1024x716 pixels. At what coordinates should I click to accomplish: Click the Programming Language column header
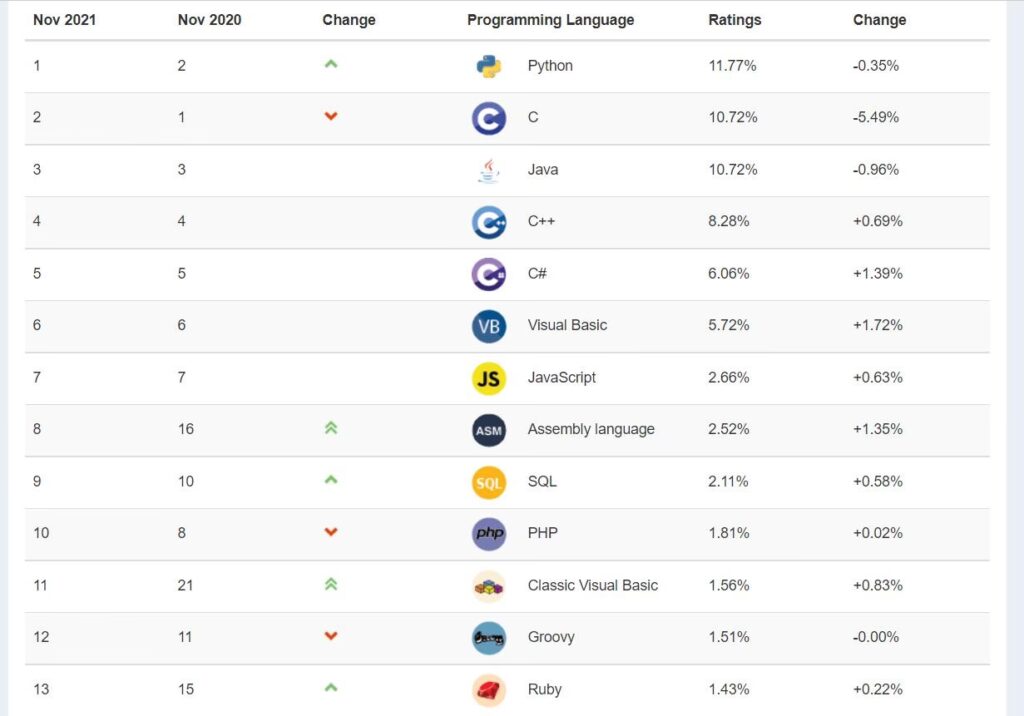tap(550, 20)
